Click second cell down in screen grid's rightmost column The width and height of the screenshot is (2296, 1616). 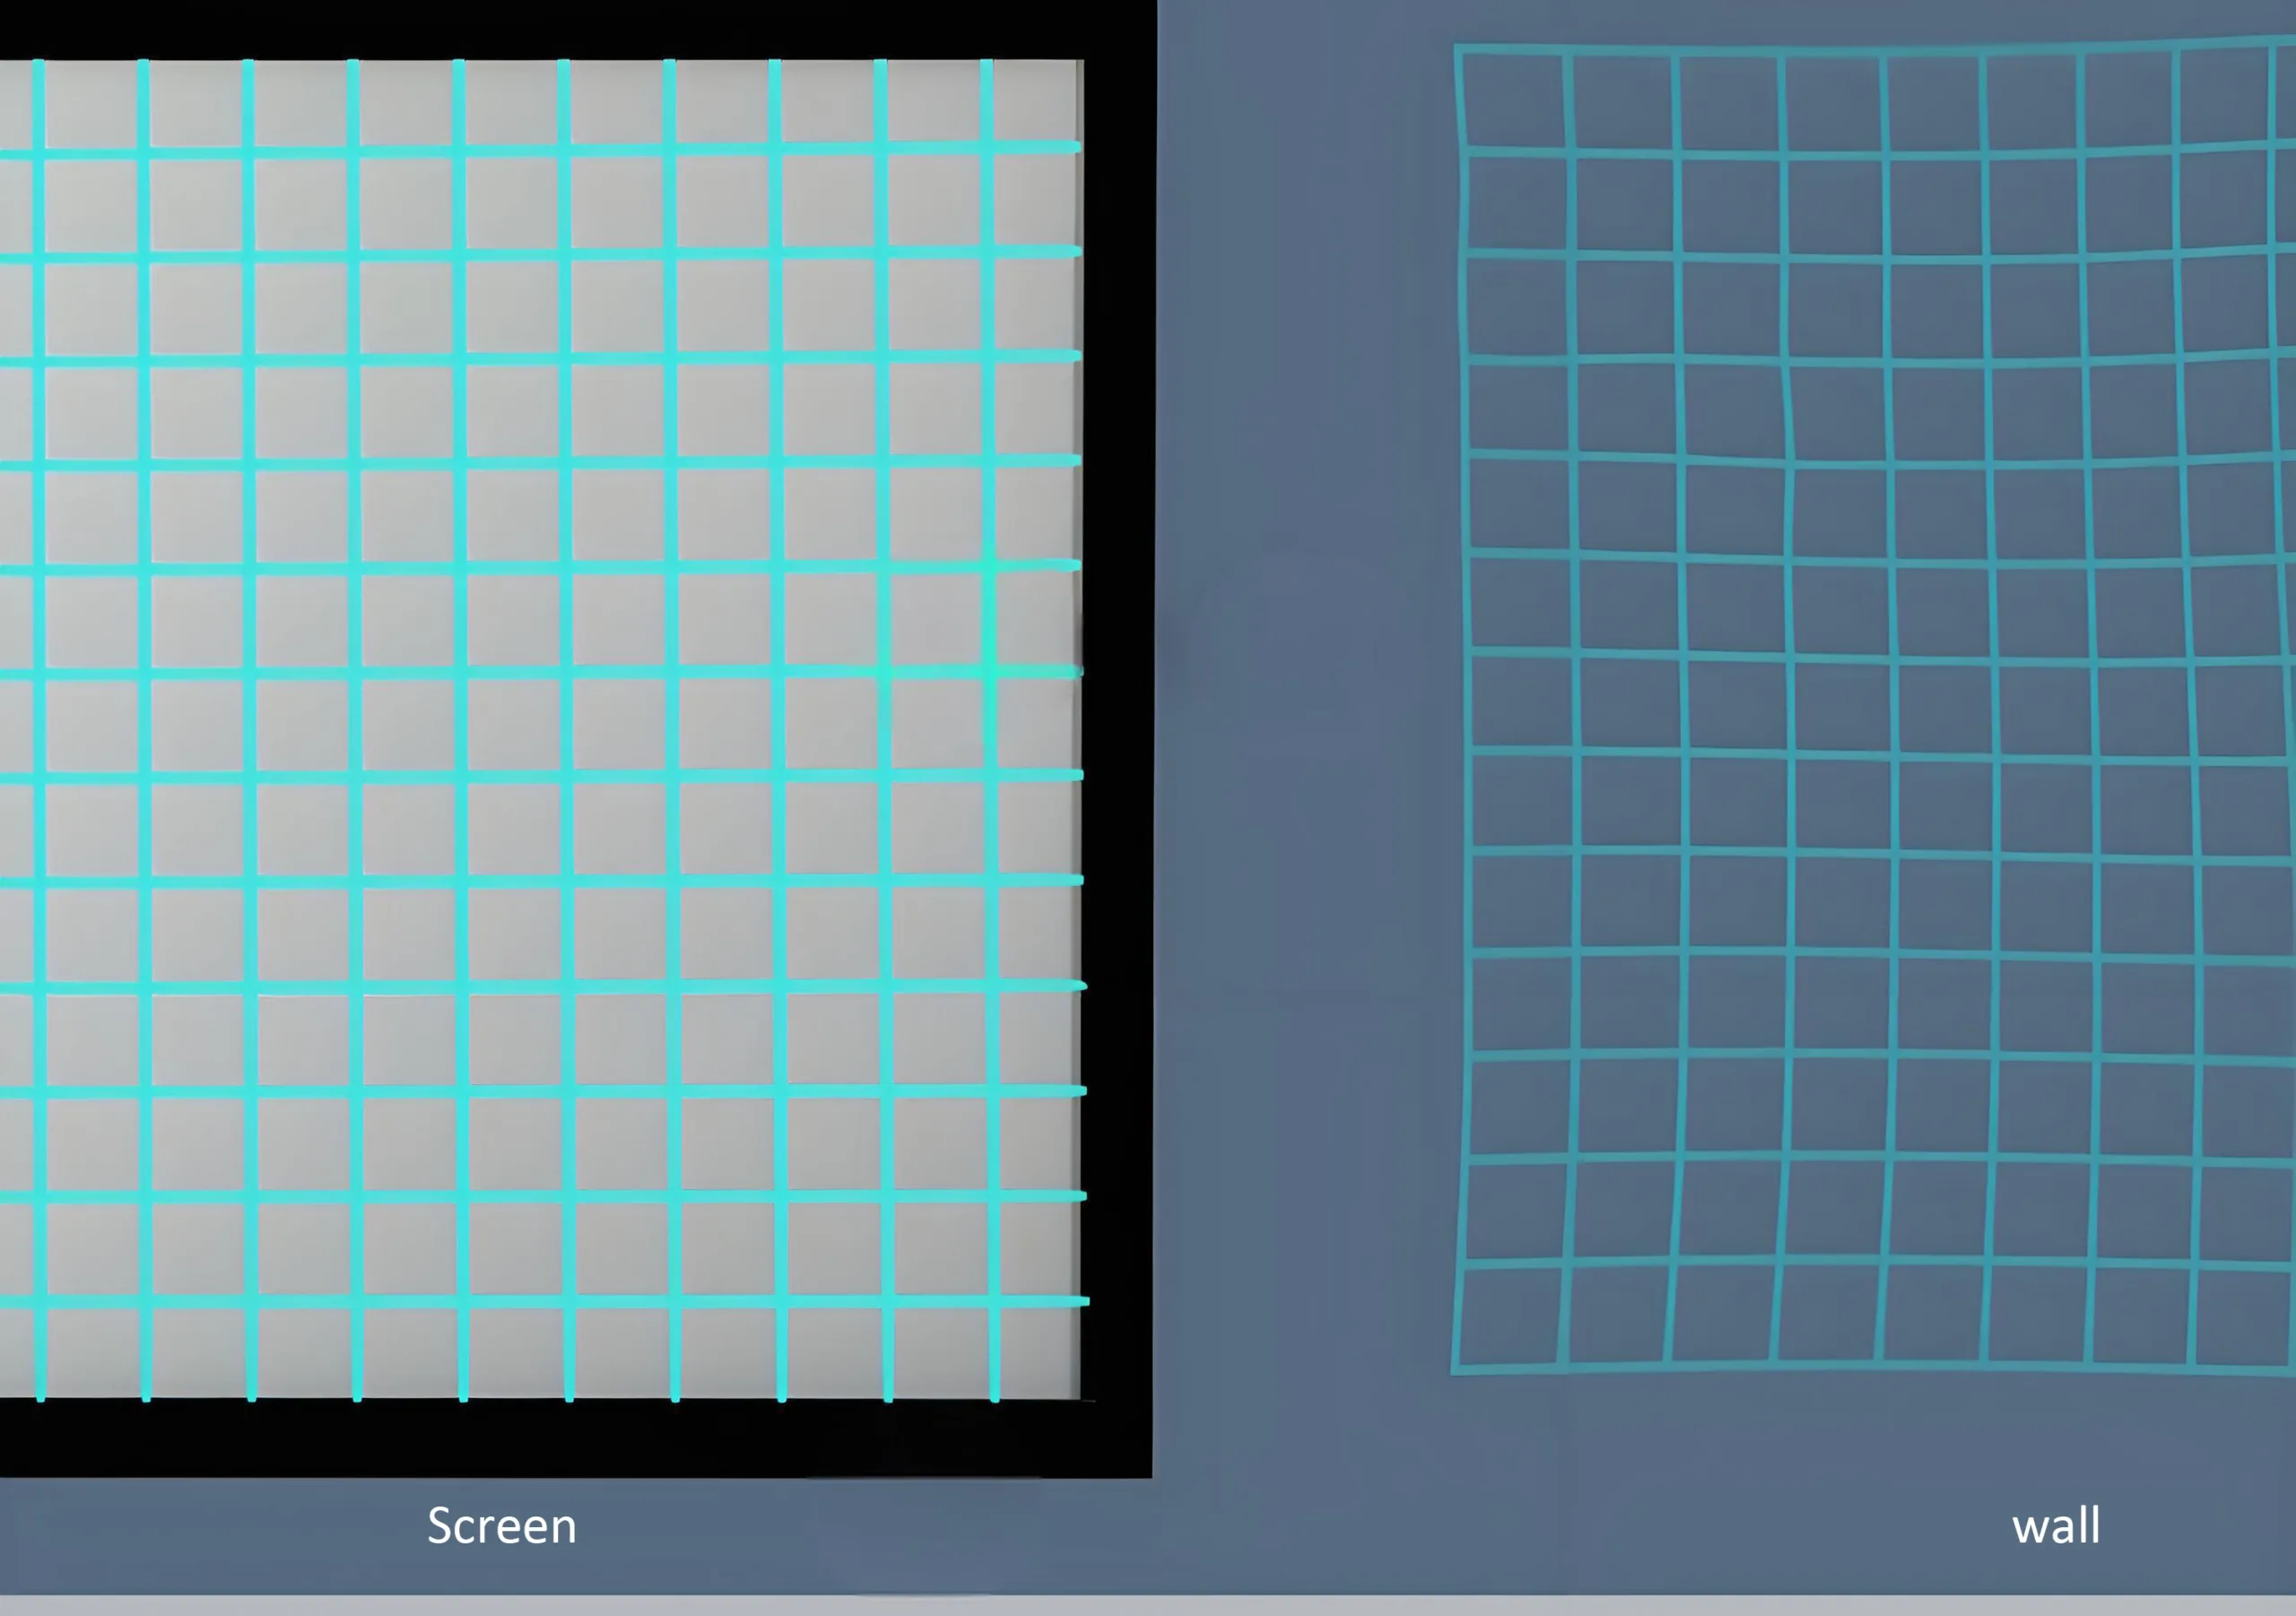[1037, 199]
